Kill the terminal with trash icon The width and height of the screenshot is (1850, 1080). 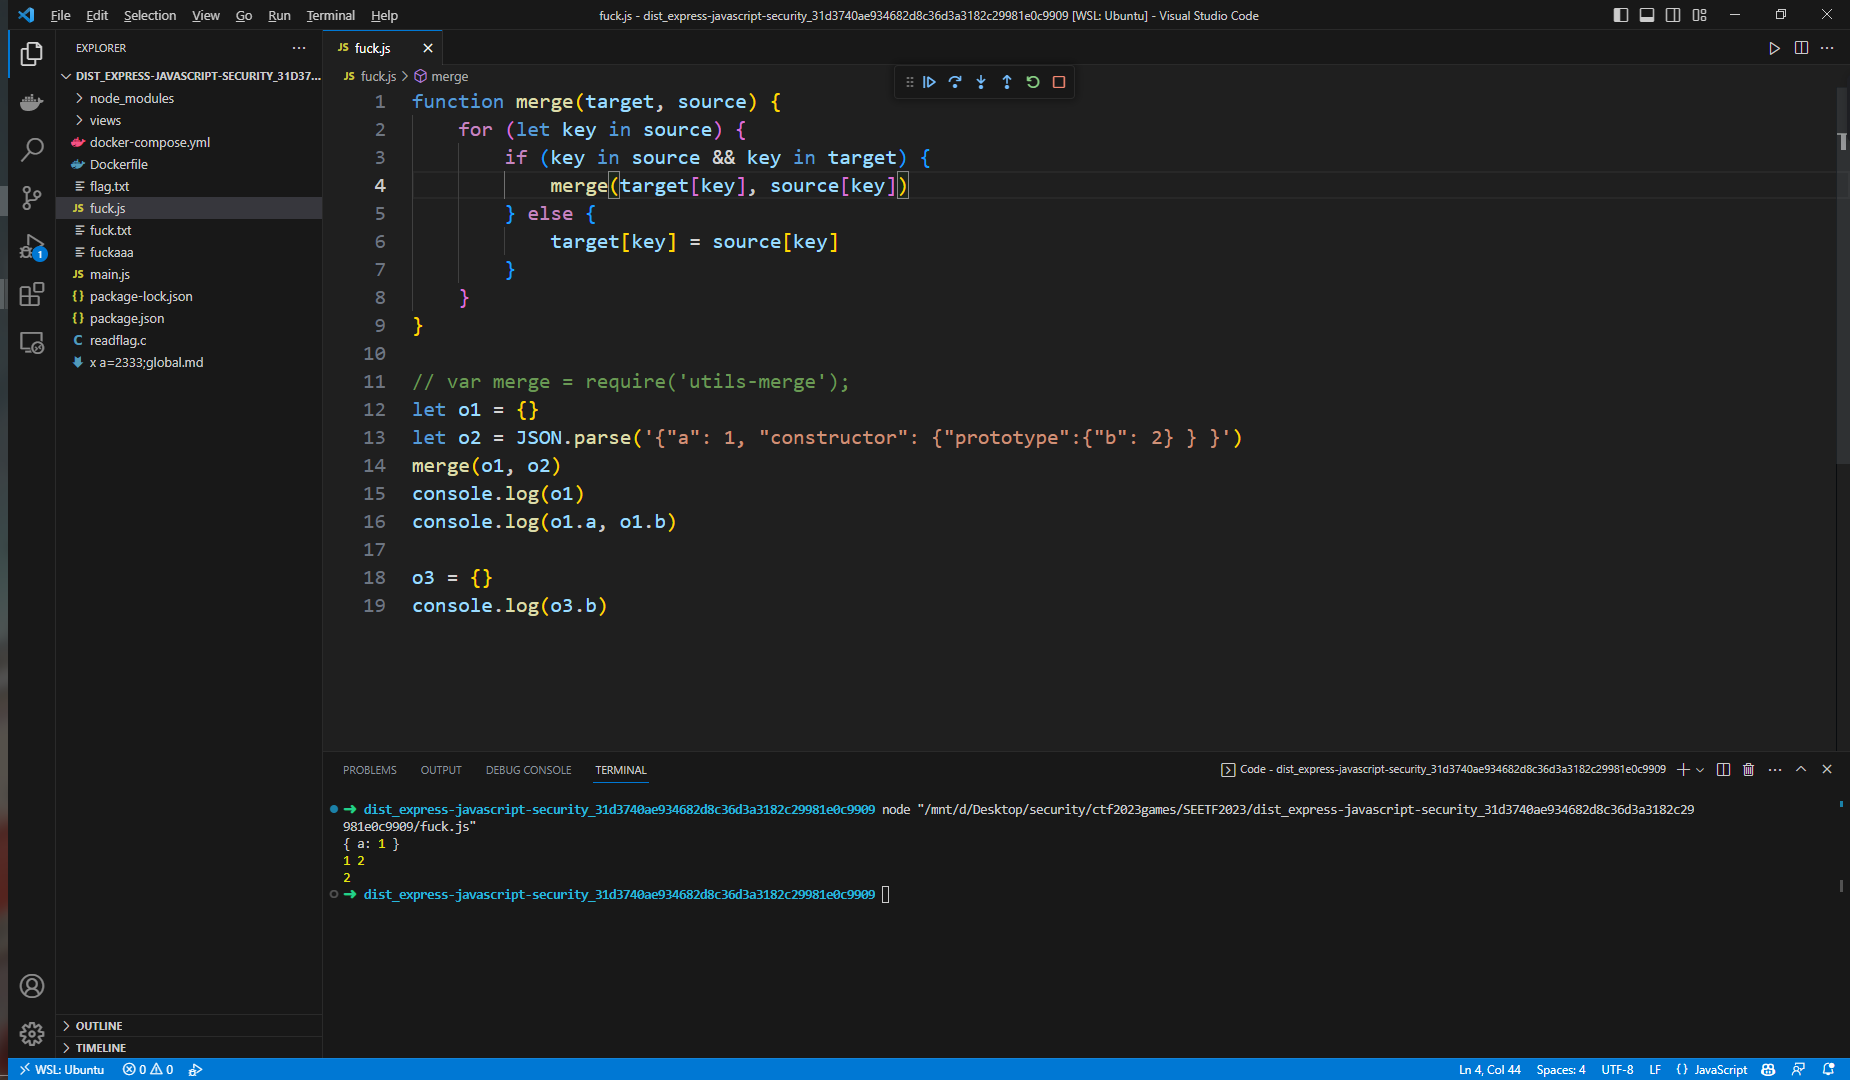(1748, 769)
